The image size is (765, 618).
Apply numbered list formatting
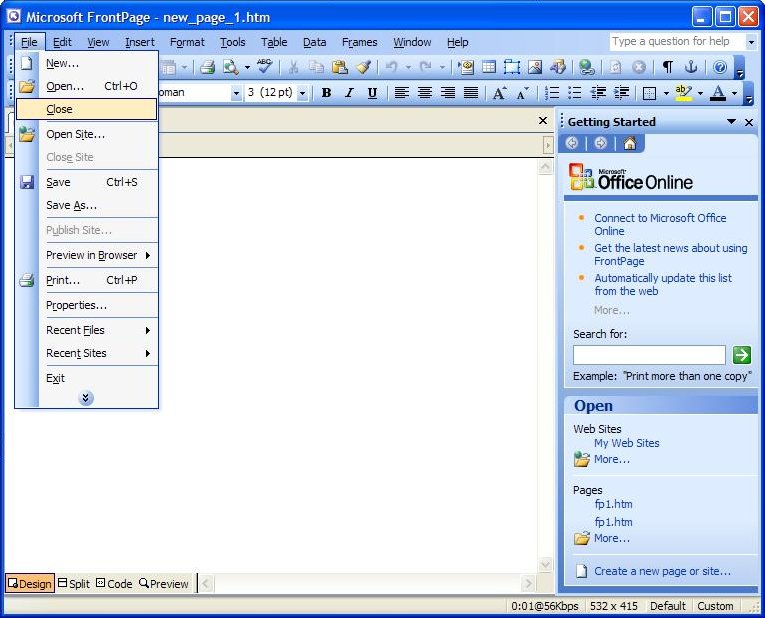551,93
